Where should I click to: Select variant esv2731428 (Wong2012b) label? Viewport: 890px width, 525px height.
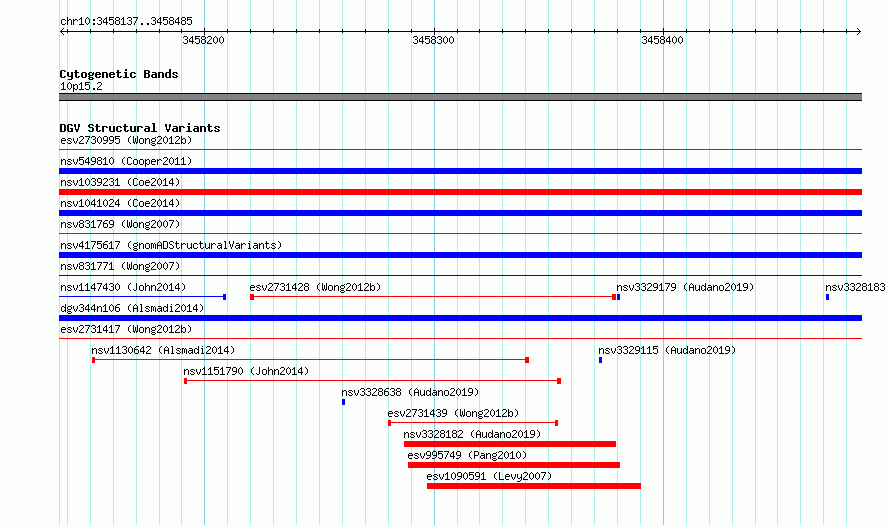[315, 287]
